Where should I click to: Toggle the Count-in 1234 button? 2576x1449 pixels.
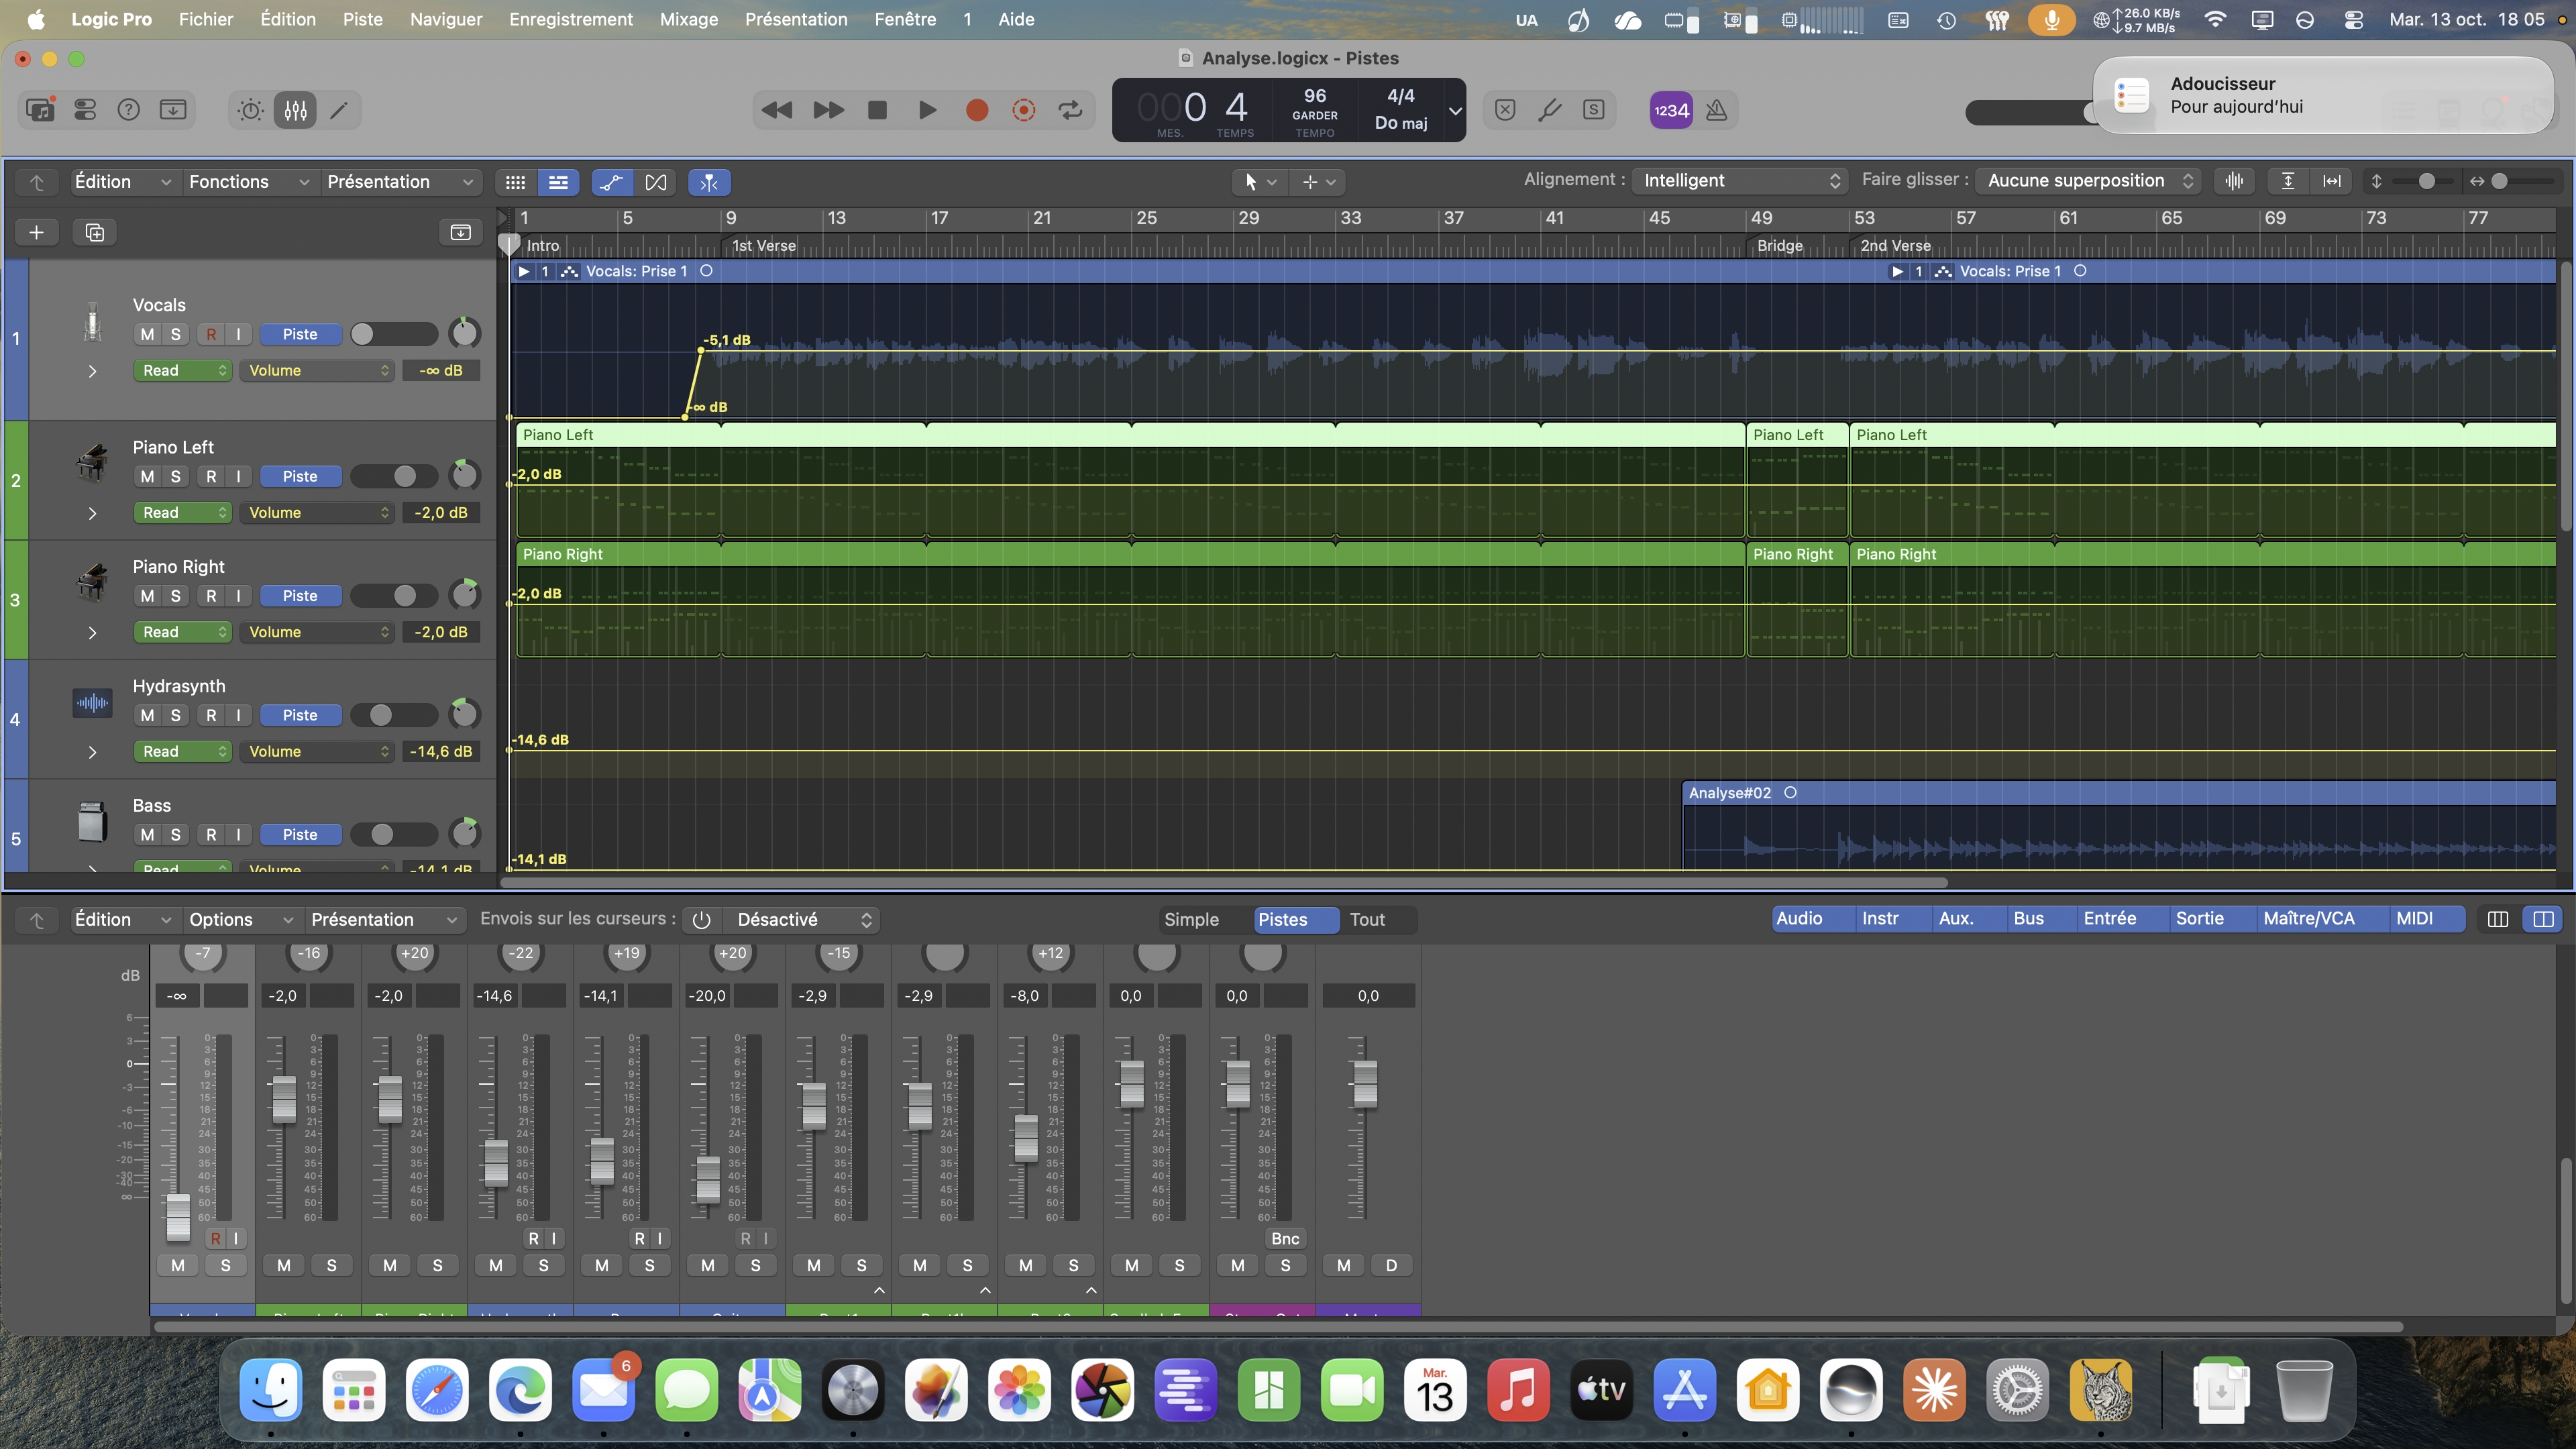pos(1671,110)
